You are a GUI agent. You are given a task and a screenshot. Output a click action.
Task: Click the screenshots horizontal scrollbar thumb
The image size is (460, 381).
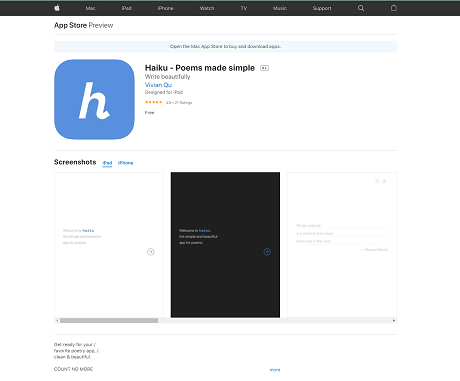click(109, 320)
